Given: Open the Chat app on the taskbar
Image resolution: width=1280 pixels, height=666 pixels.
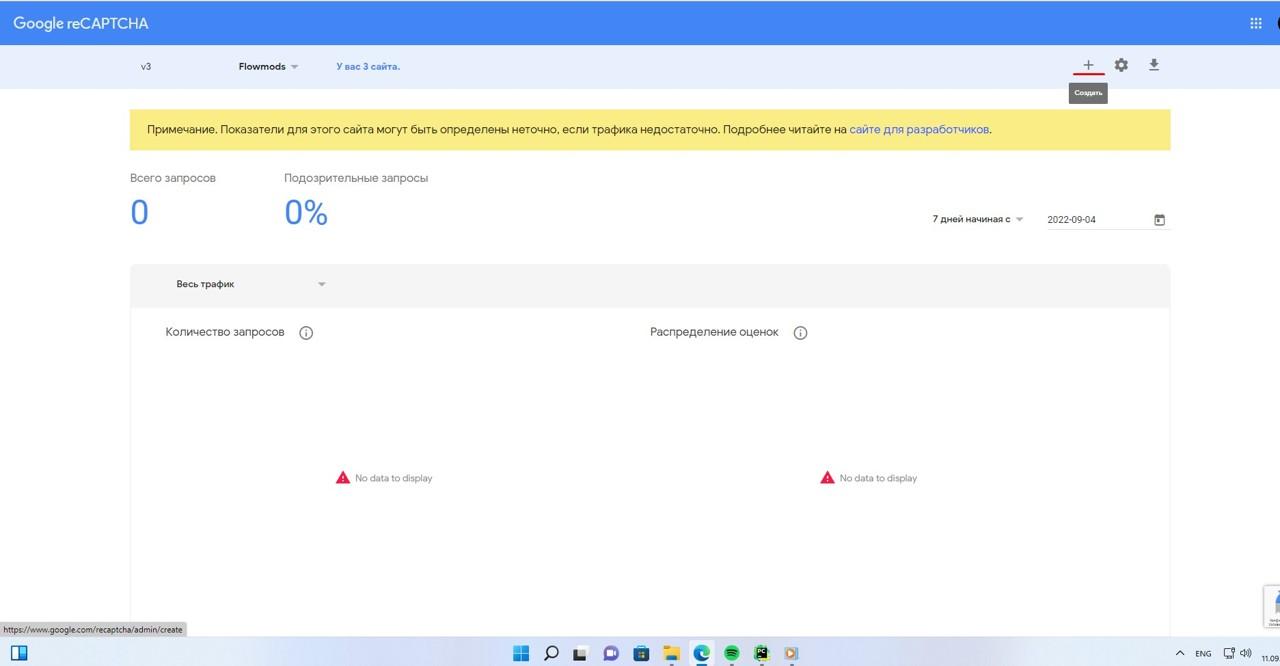Looking at the screenshot, I should point(611,653).
